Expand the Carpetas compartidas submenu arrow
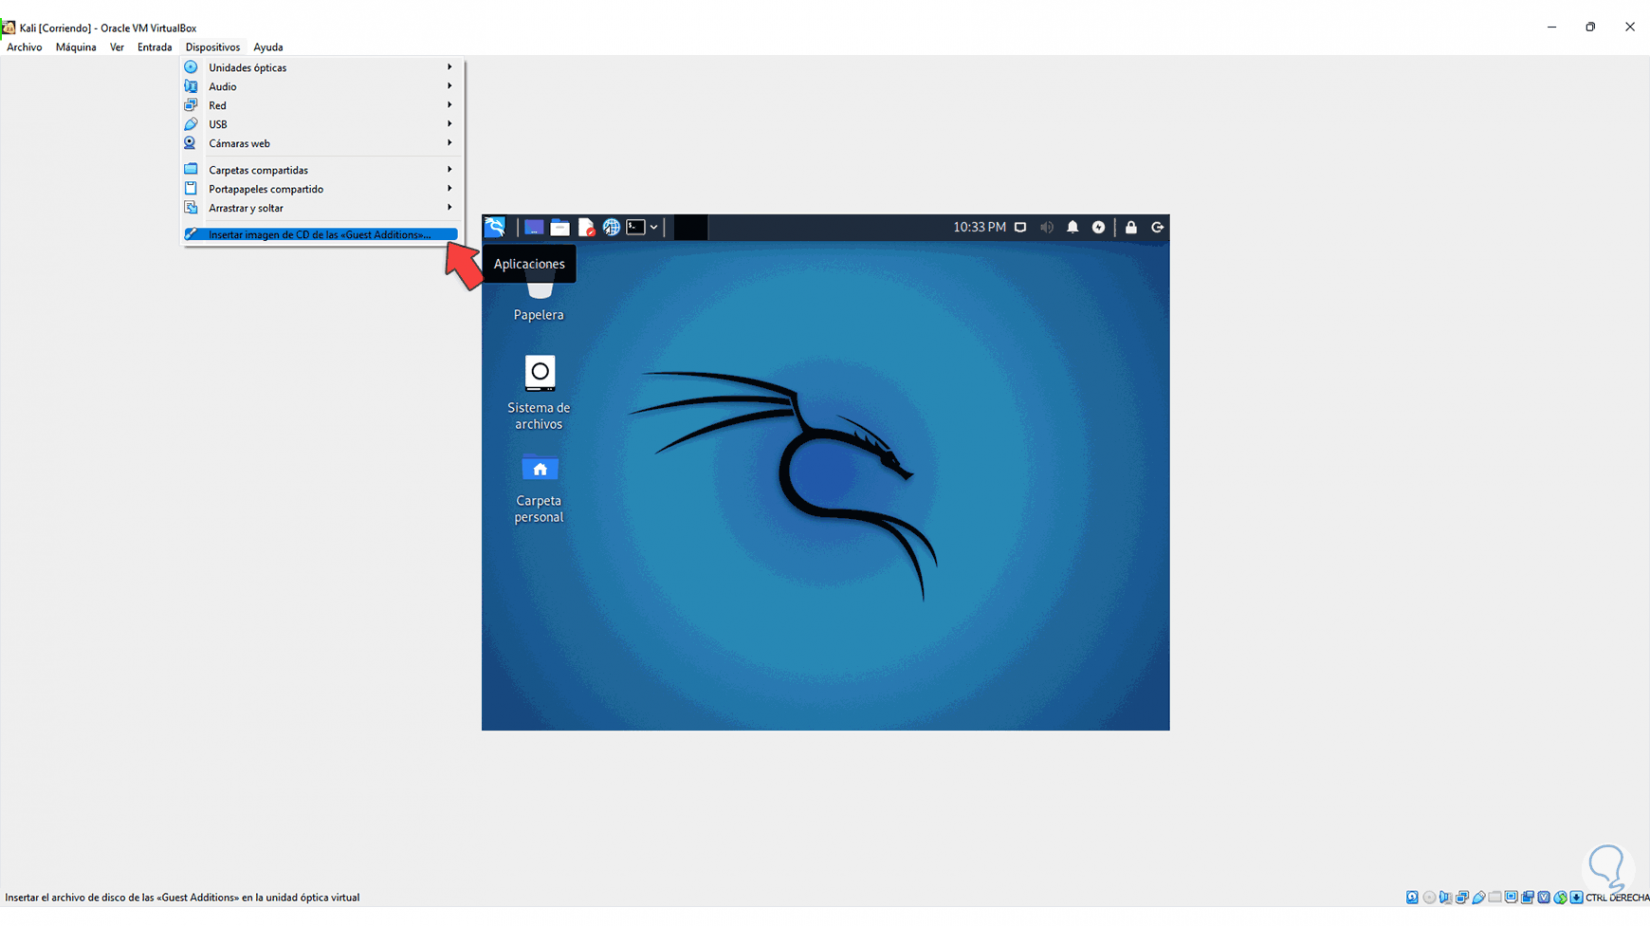 pyautogui.click(x=450, y=170)
